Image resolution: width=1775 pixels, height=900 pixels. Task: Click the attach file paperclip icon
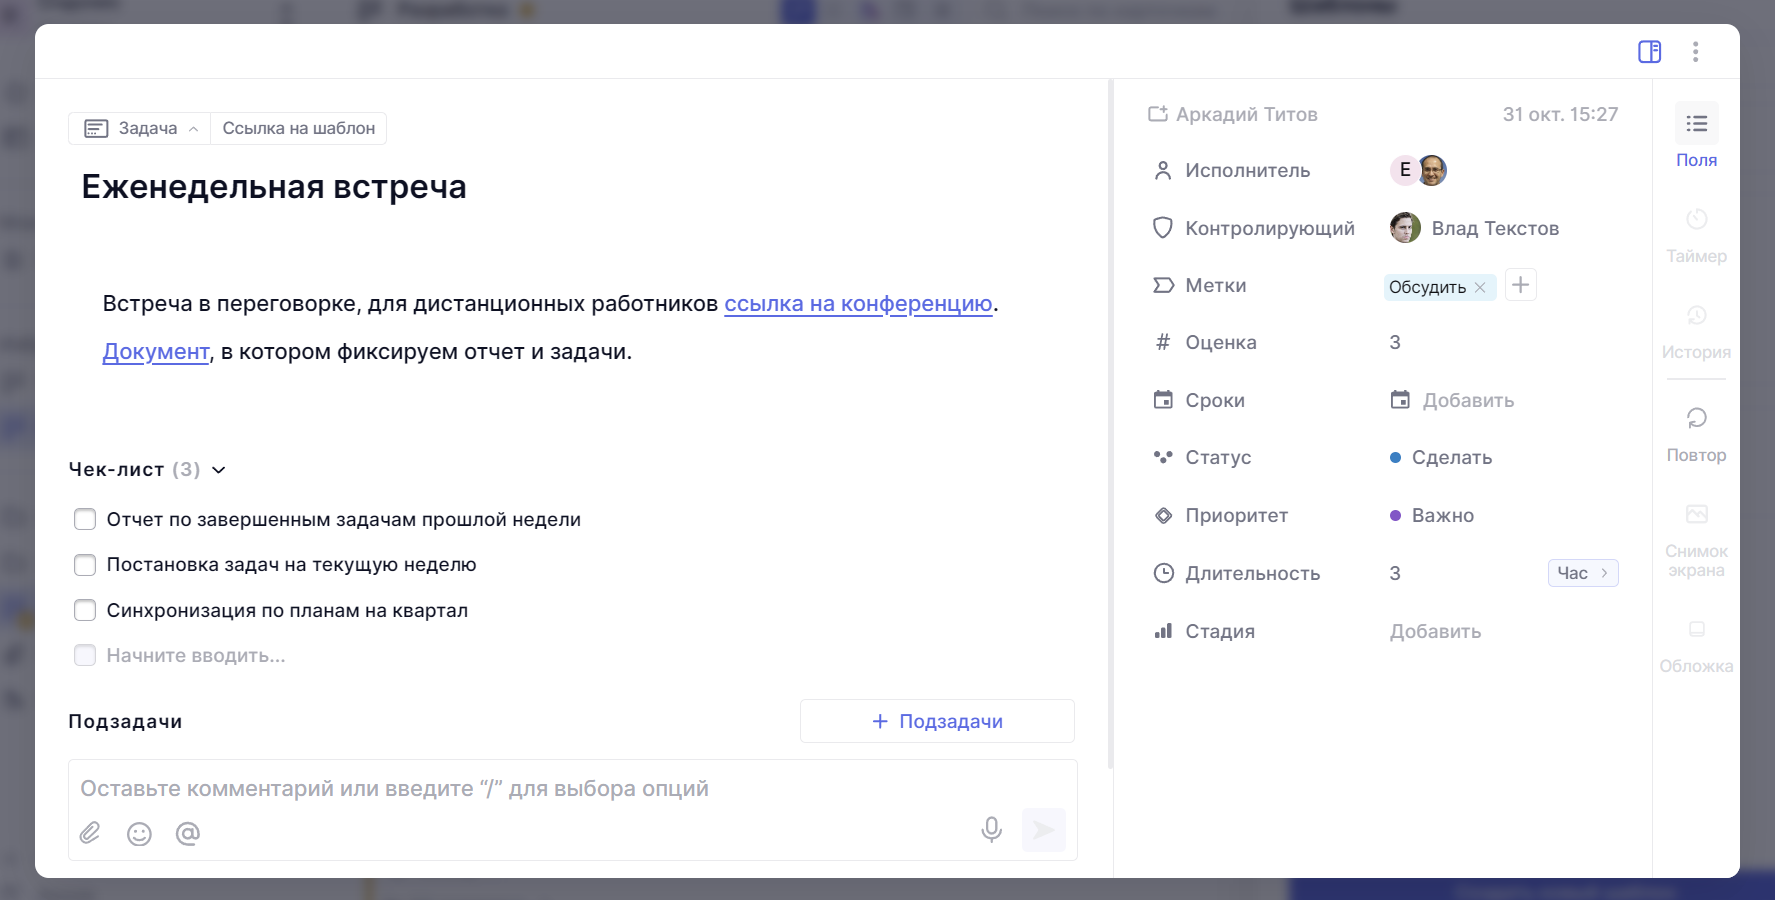(90, 833)
